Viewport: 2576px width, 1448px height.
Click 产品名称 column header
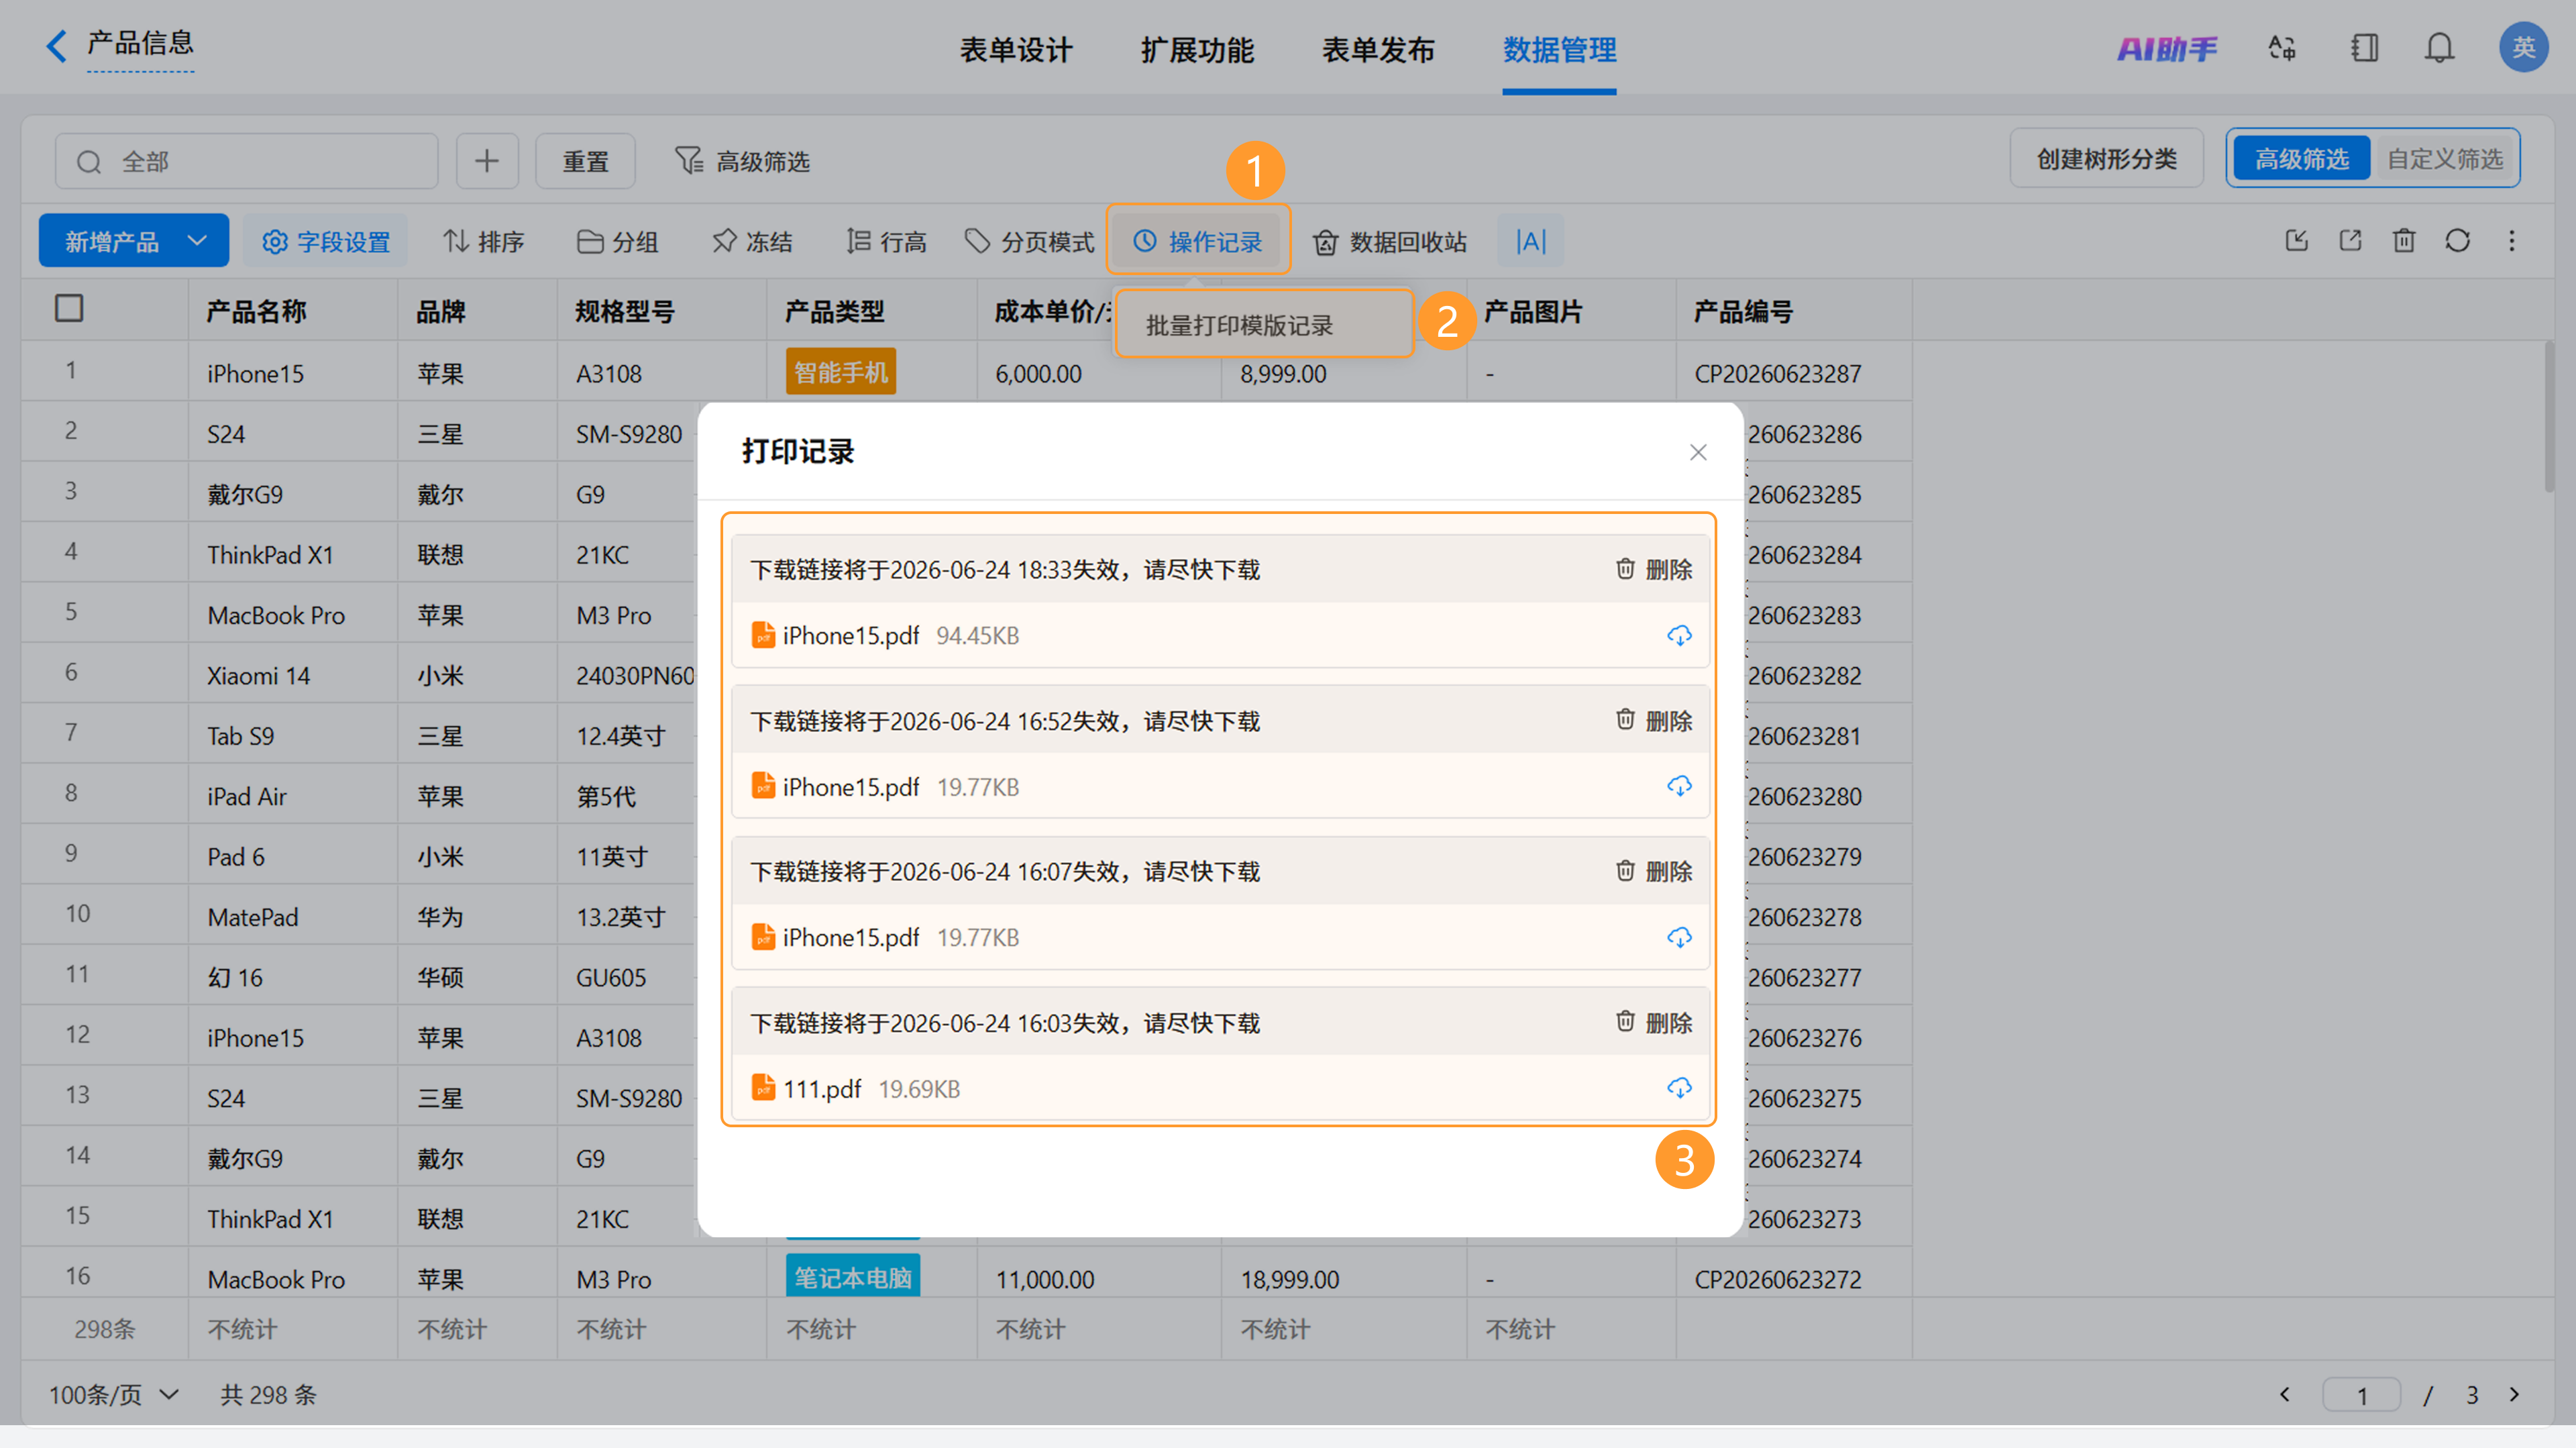point(256,311)
